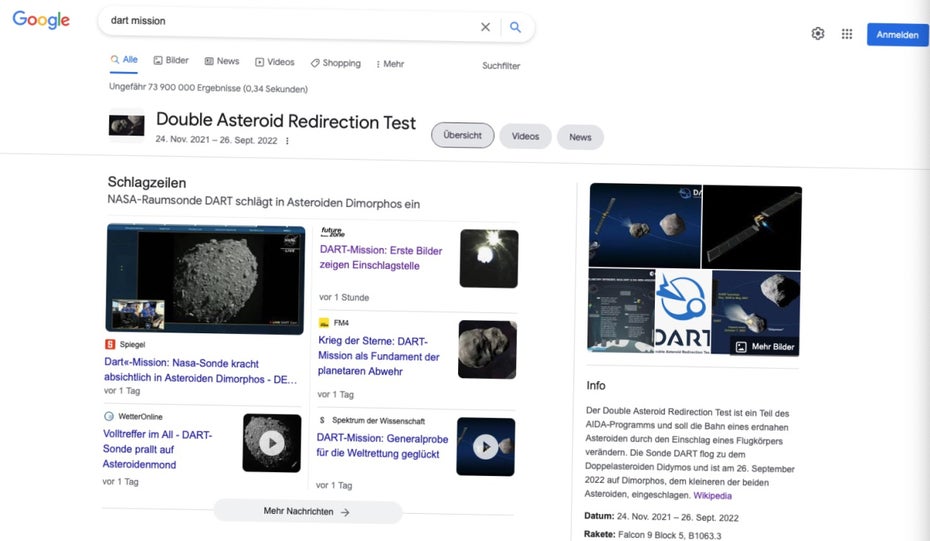Switch to the News search tab

tap(222, 61)
